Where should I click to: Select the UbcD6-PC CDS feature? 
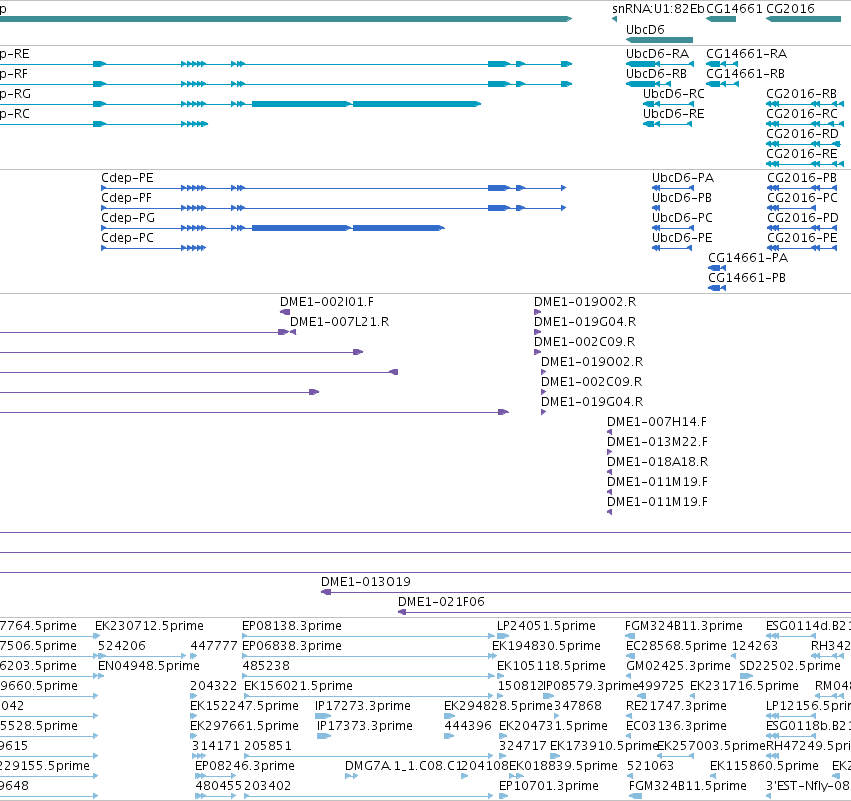(672, 228)
